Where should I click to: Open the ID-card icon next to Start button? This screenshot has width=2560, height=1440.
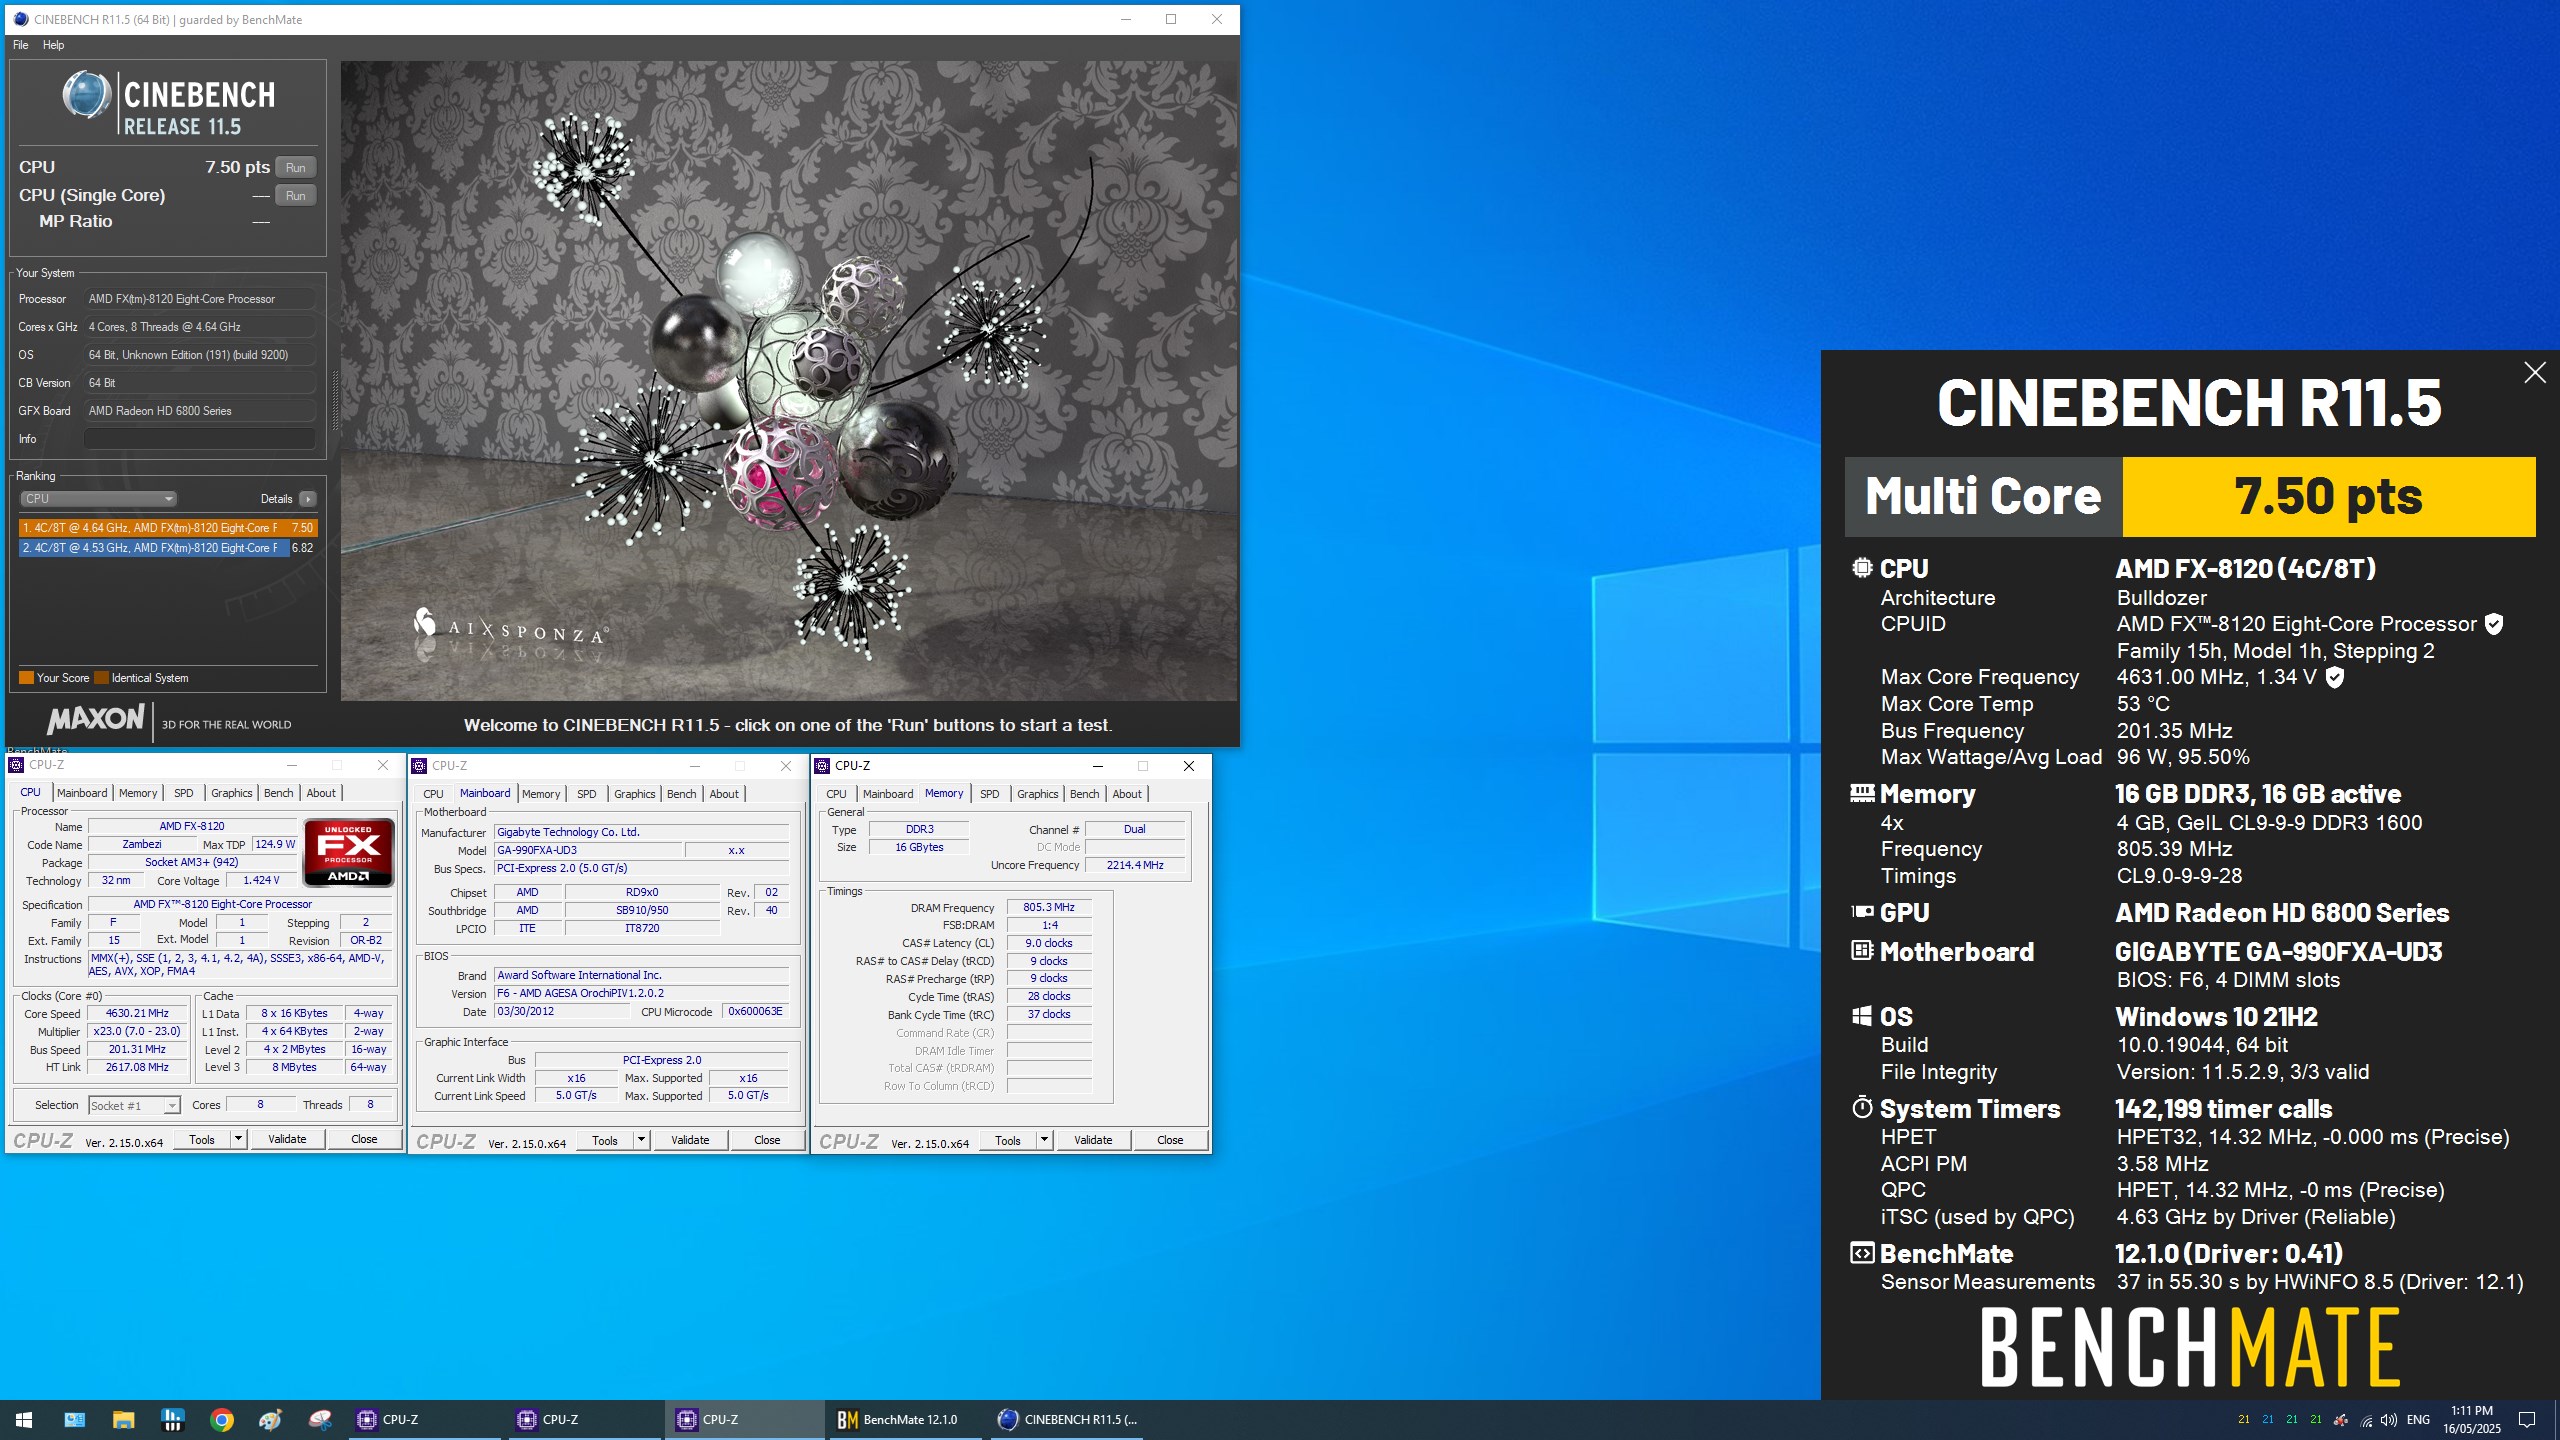[x=74, y=1419]
